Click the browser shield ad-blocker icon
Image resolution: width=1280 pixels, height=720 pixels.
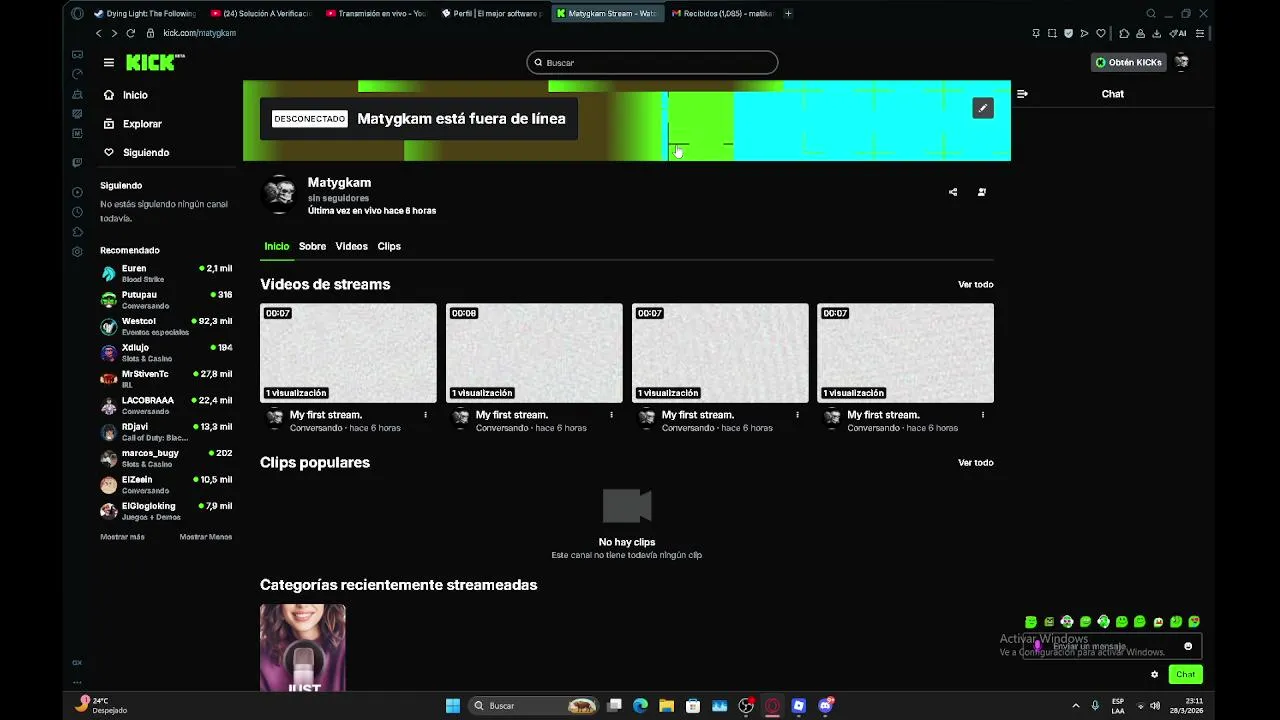pos(1068,33)
